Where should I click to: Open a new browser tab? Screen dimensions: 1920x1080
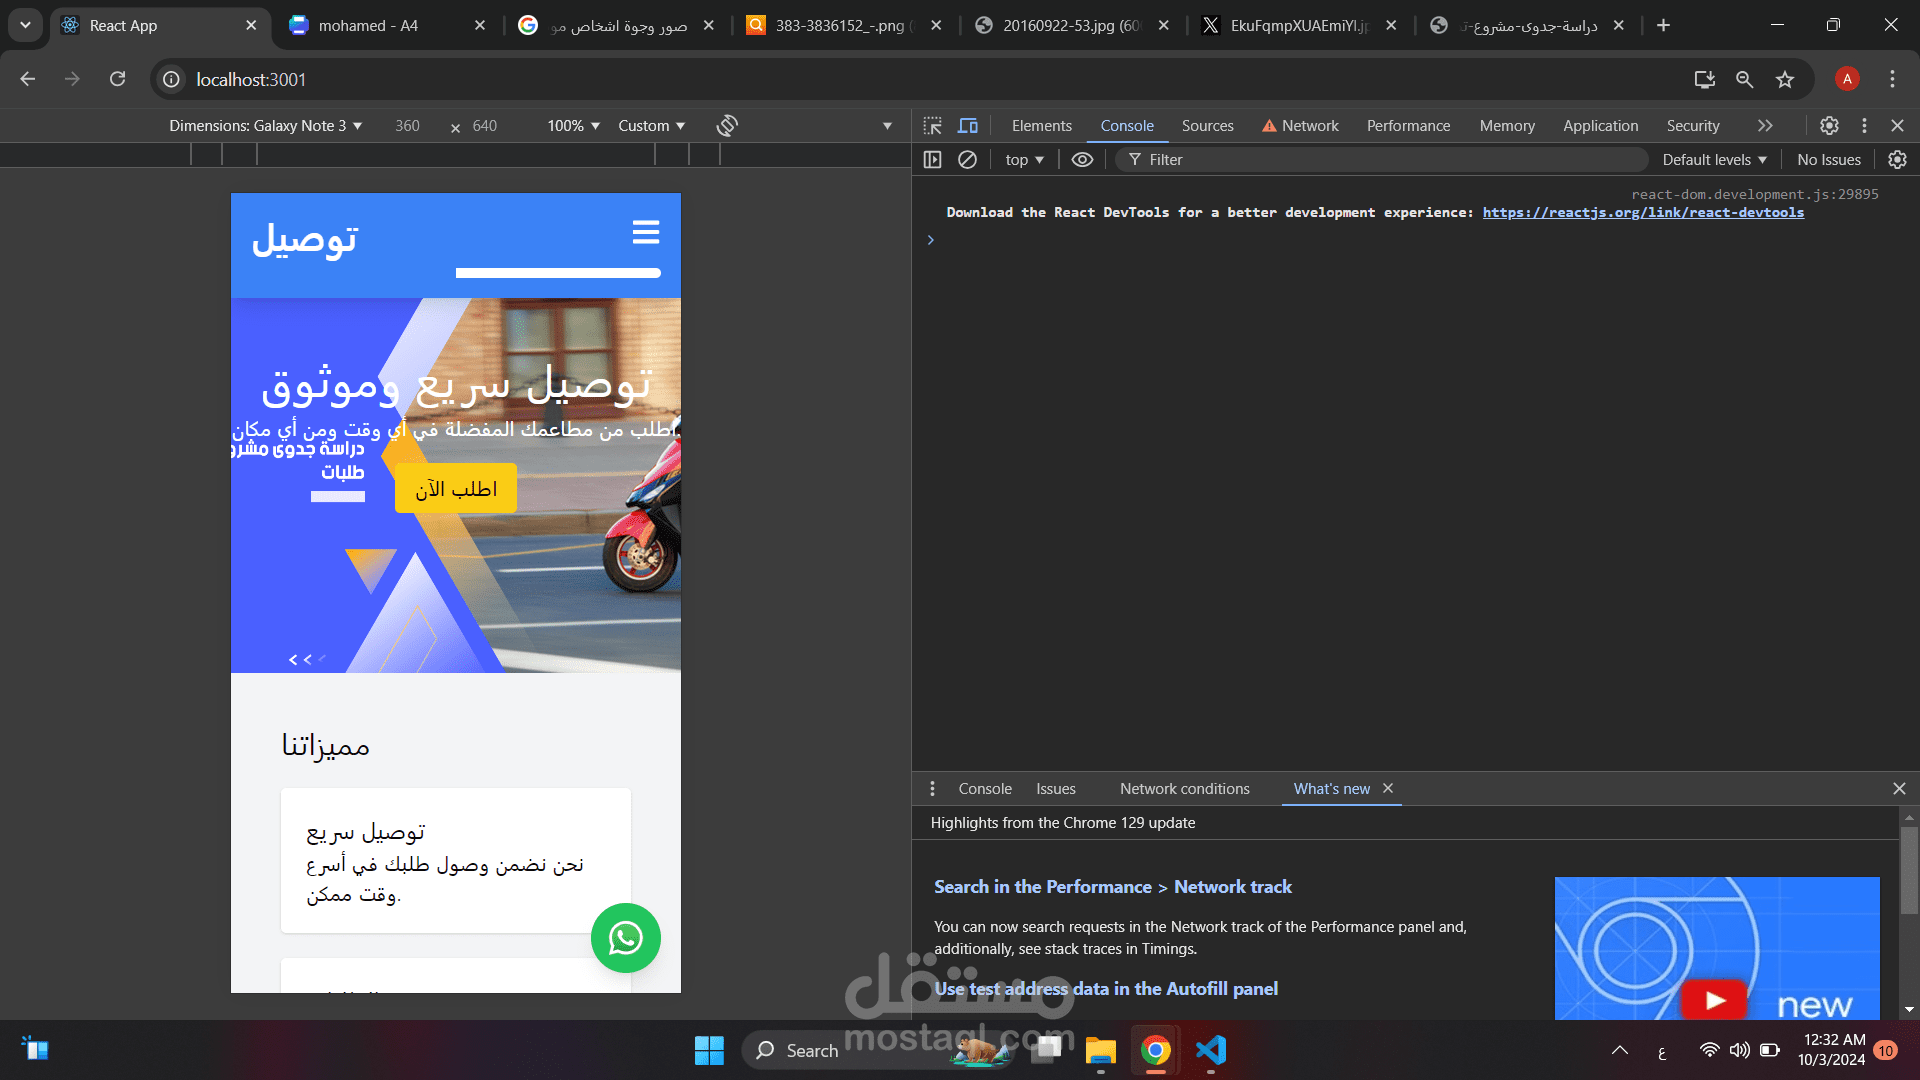coord(1663,25)
